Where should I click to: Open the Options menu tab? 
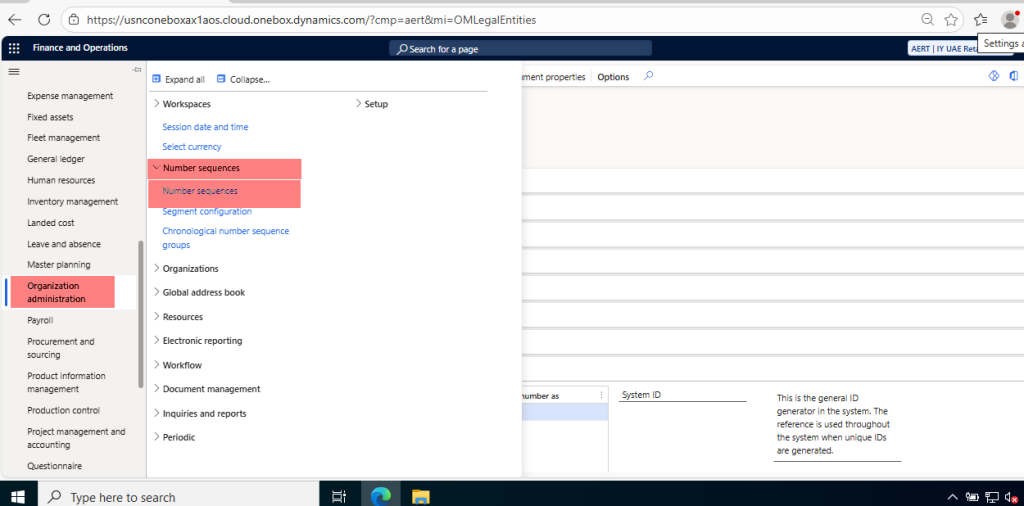[613, 77]
